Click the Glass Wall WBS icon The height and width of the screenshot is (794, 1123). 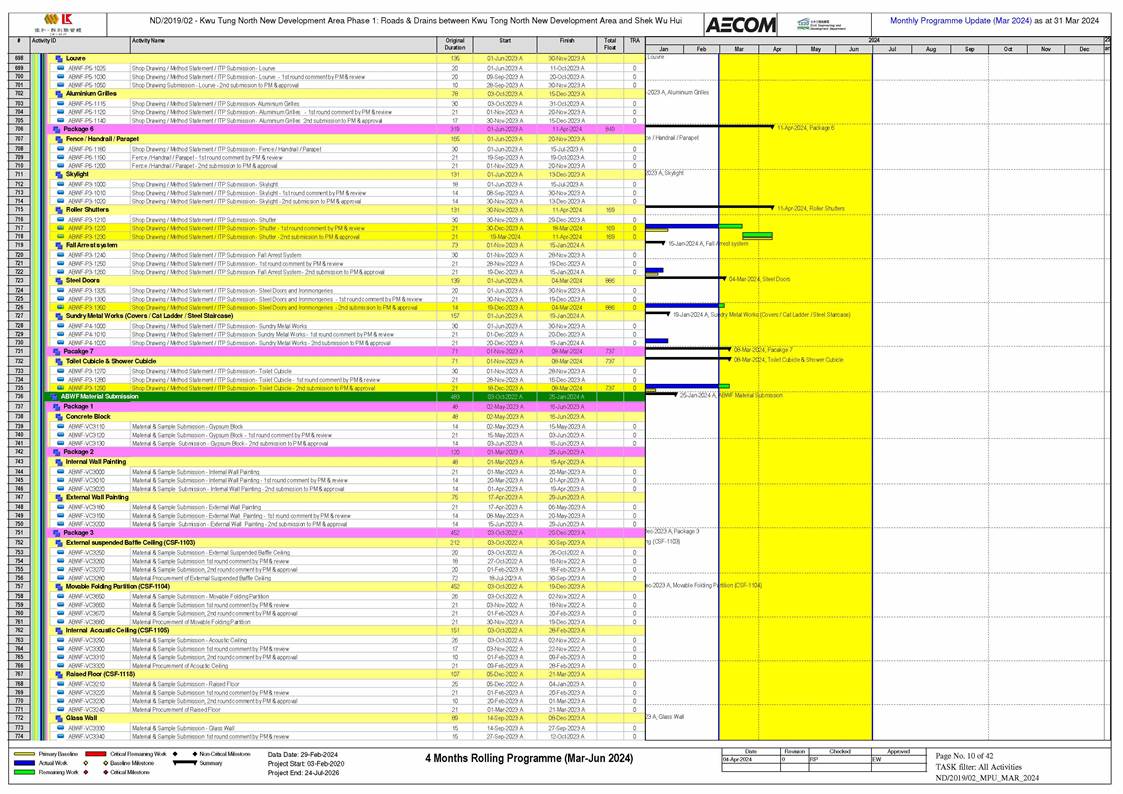tap(59, 718)
